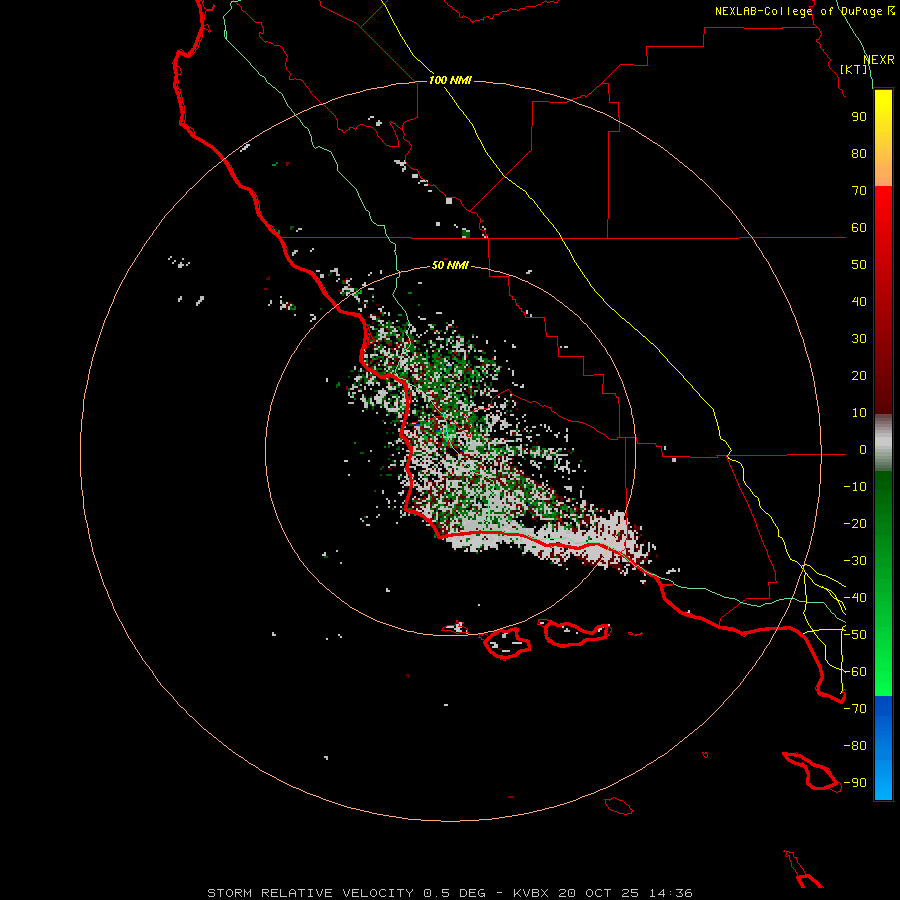Click the 20 OCT 25 date text
Image resolution: width=900 pixels, height=900 pixels.
599,893
